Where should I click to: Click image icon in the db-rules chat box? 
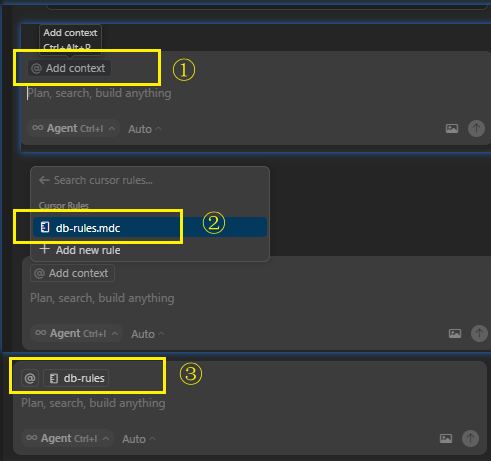[x=446, y=438]
